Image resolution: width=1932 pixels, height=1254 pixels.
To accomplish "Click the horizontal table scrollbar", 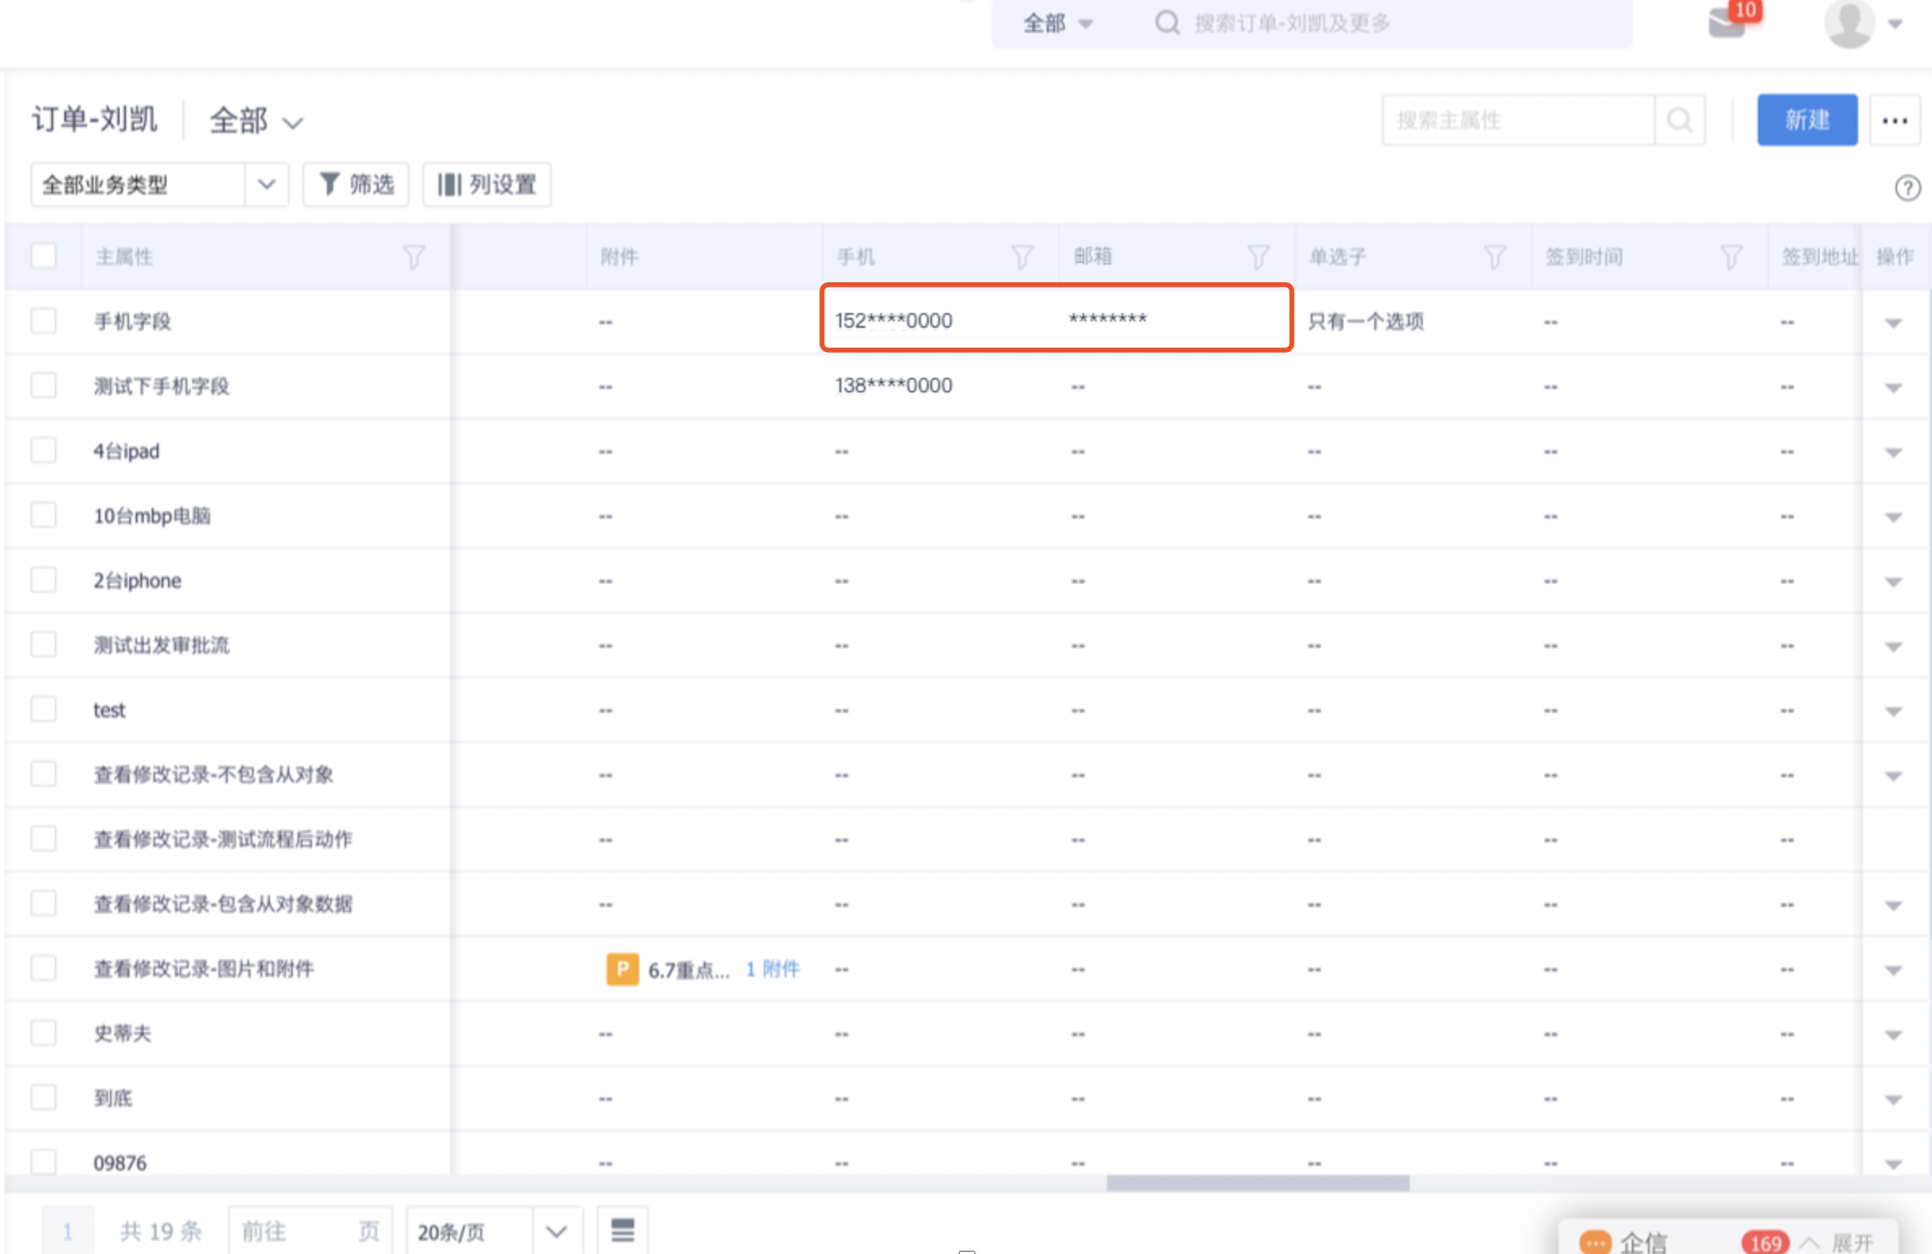I will click(1257, 1183).
